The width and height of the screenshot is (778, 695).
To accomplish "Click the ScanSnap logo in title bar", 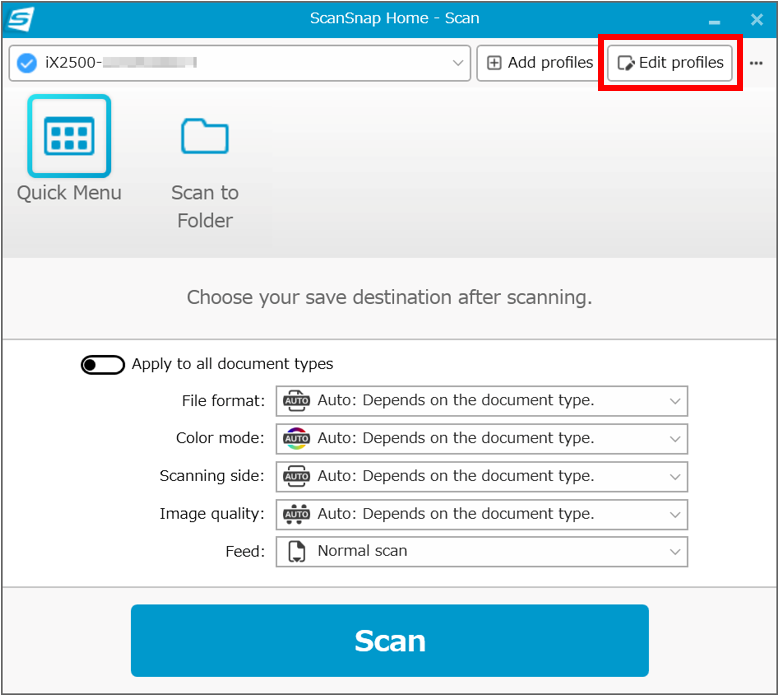I will coord(21,19).
